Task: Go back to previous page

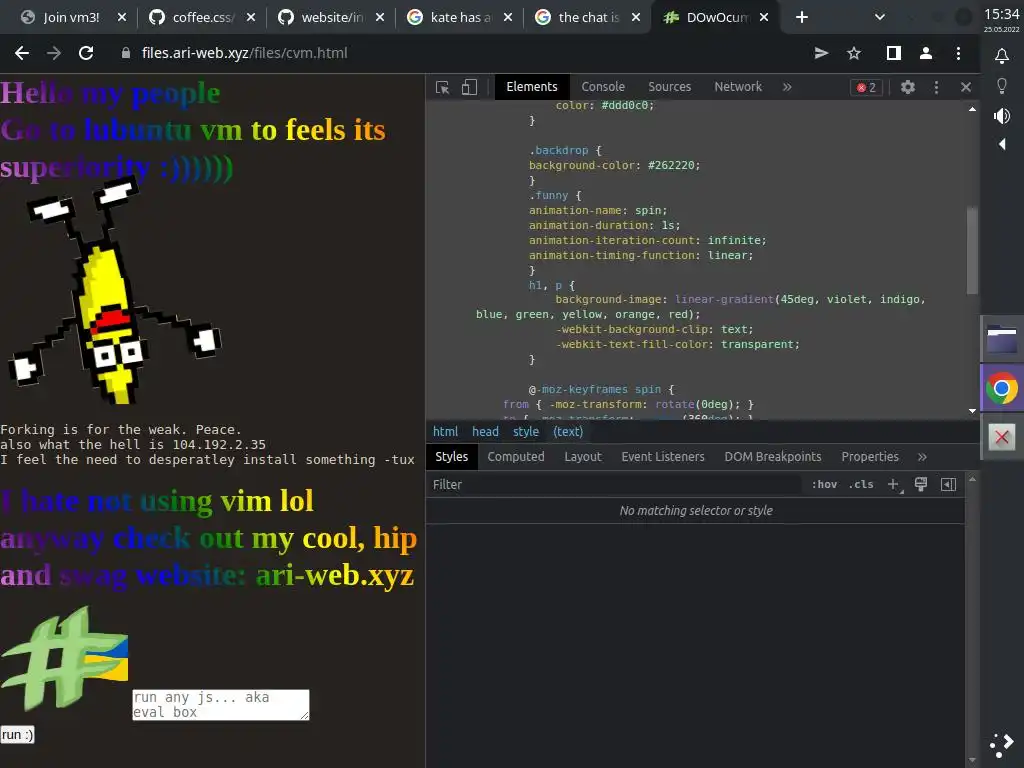Action: (x=22, y=54)
